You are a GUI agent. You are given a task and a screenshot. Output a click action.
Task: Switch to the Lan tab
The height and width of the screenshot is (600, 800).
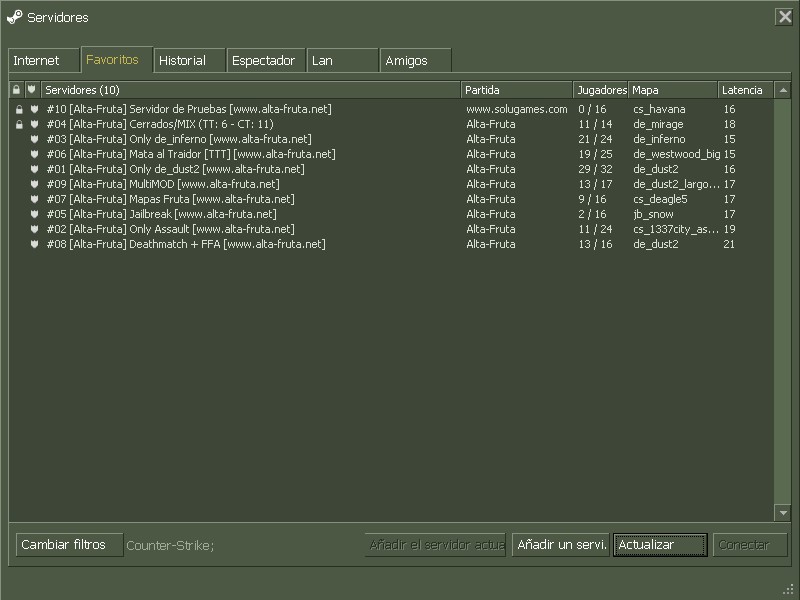coord(342,60)
